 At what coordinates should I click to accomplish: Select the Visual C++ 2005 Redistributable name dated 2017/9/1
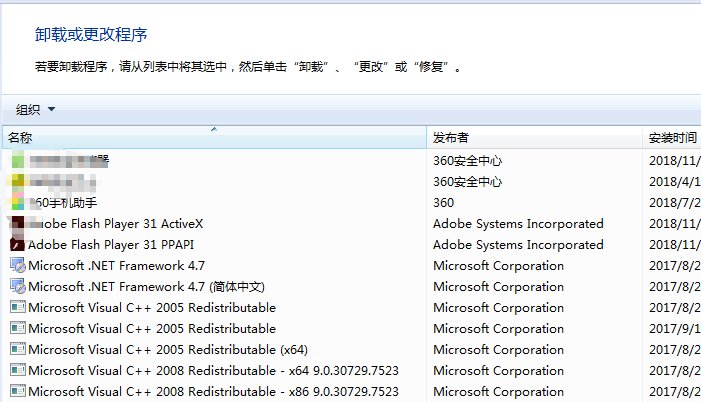click(152, 329)
